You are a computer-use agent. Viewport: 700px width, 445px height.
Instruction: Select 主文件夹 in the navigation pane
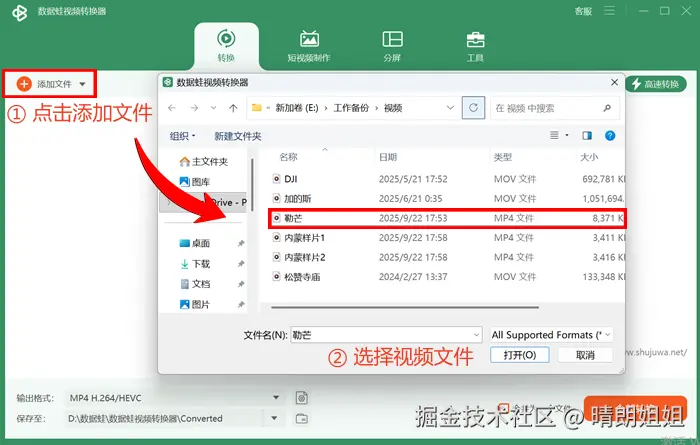(x=204, y=162)
